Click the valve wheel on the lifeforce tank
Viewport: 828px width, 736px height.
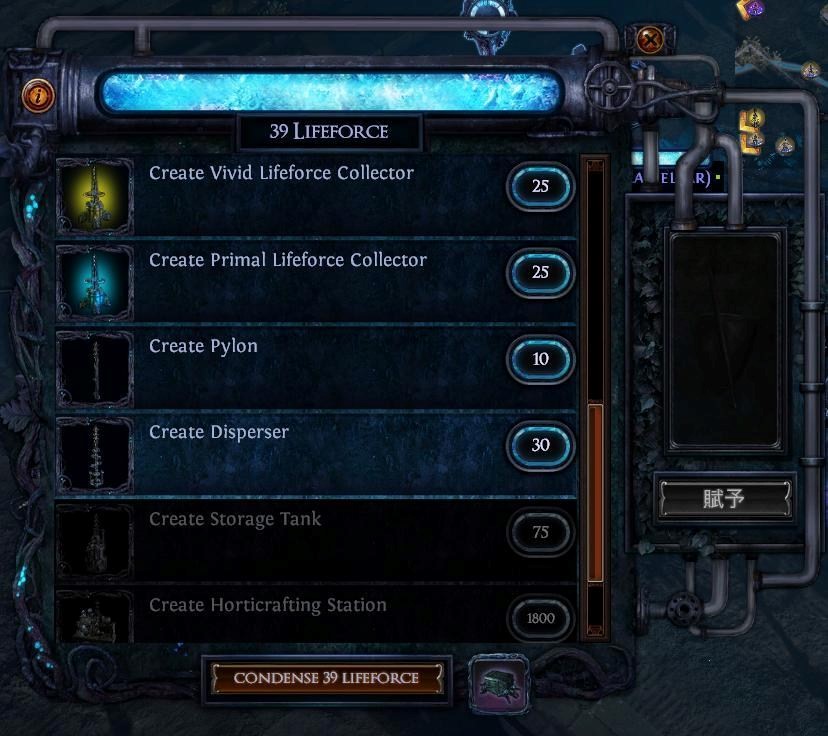pyautogui.click(x=609, y=87)
